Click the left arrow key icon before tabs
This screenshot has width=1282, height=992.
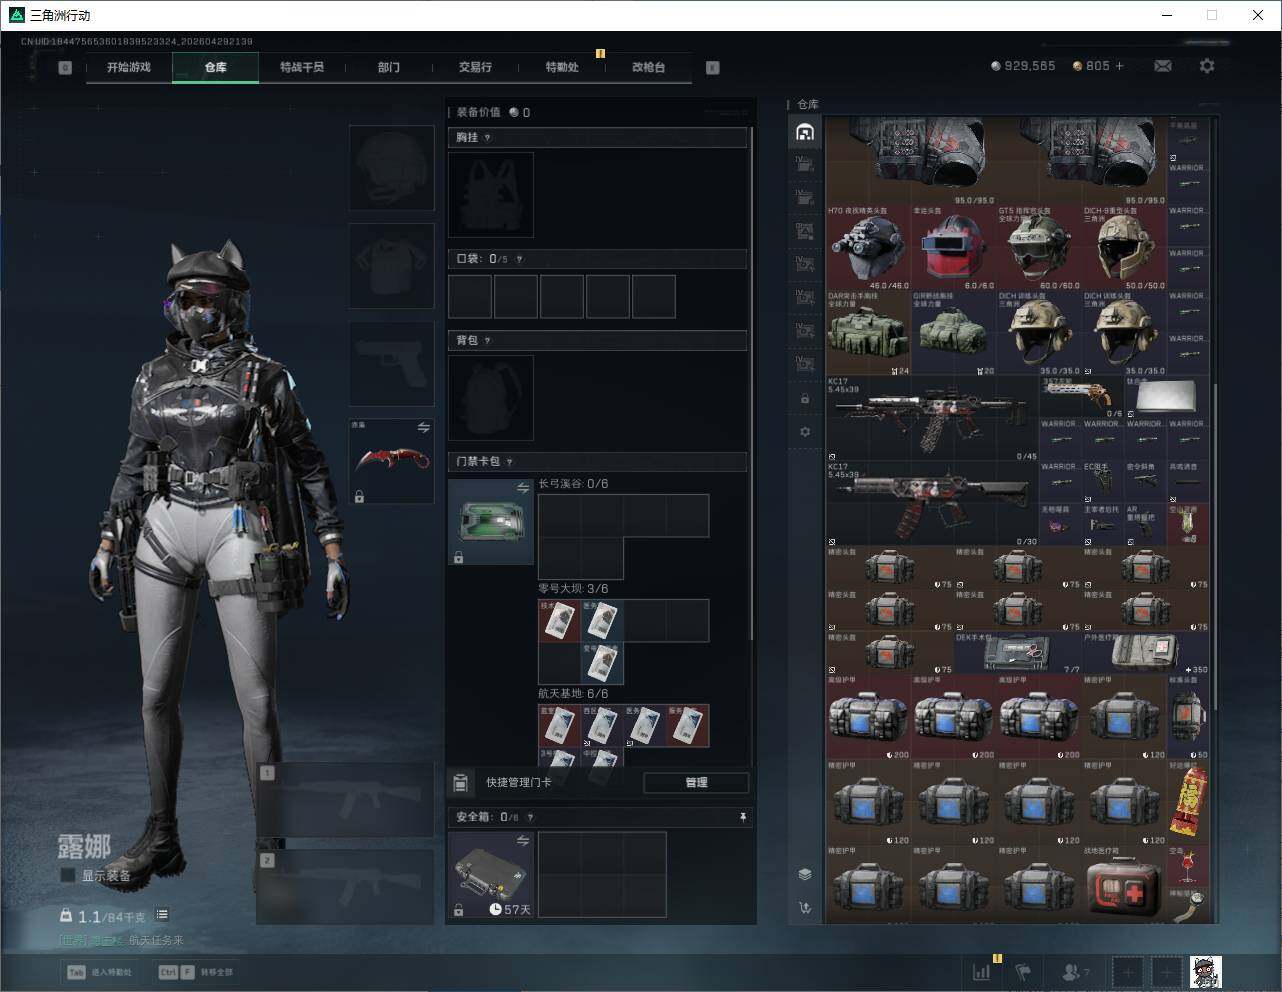(65, 68)
